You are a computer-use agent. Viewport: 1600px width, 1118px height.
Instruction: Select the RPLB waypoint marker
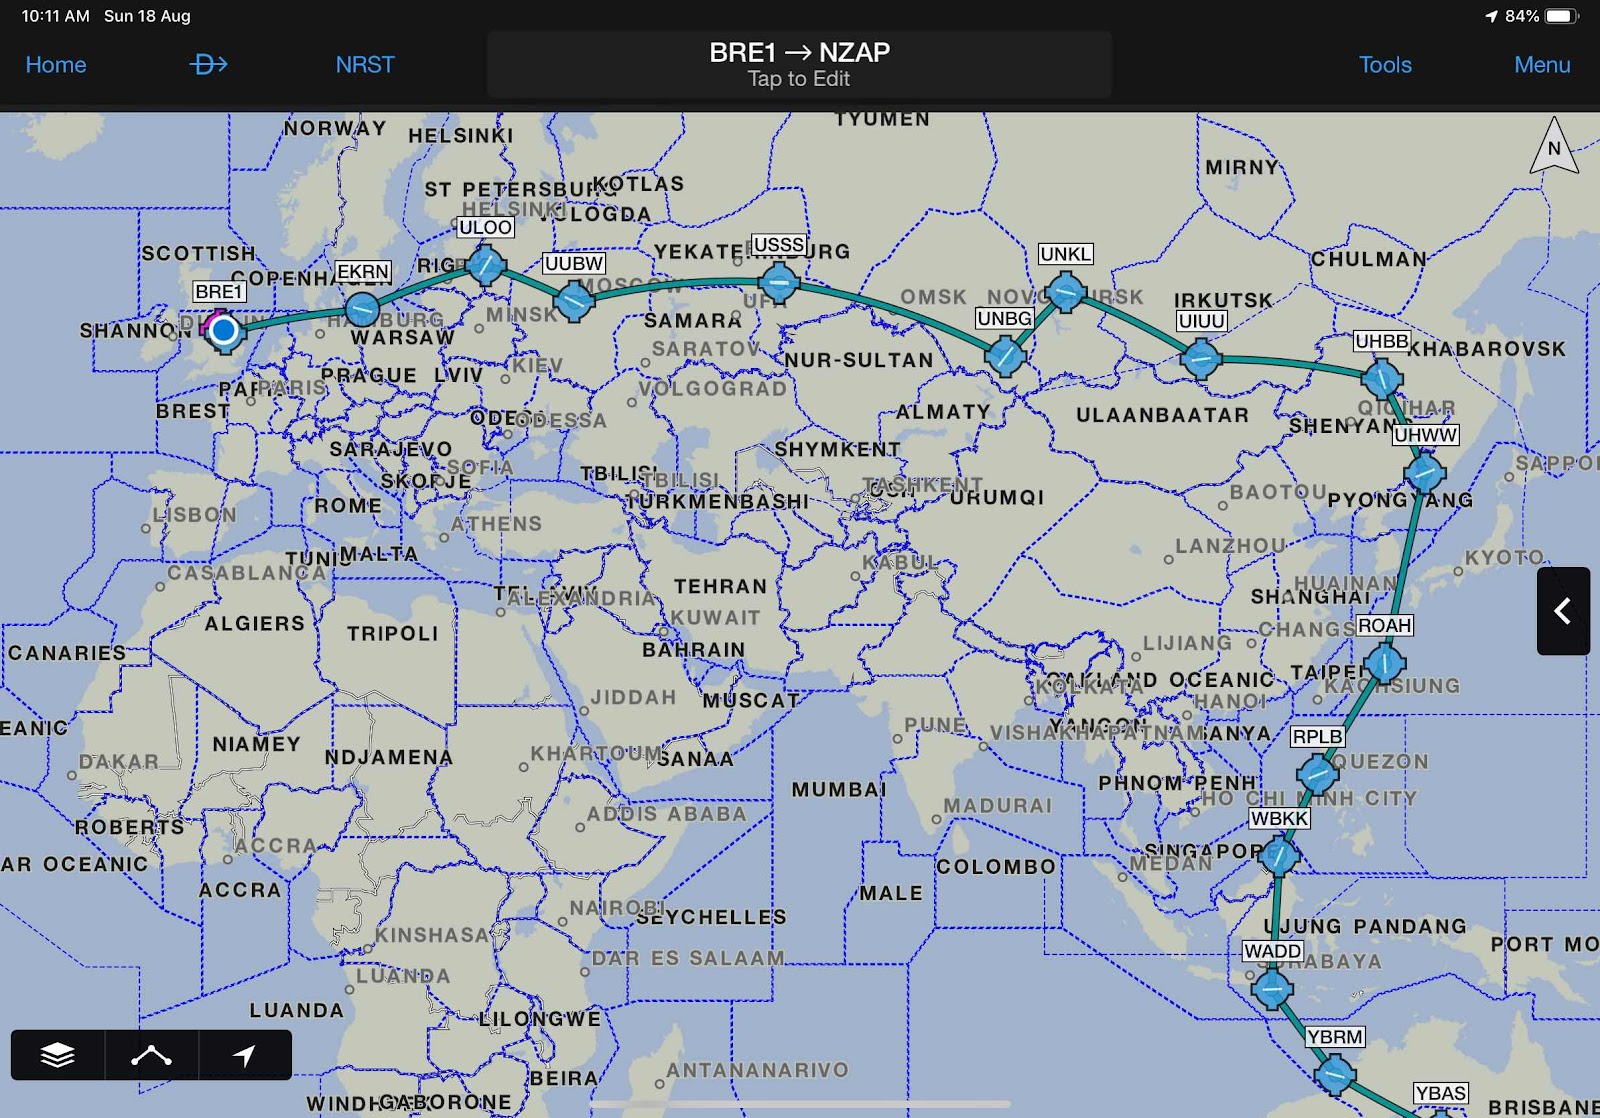(1317, 773)
